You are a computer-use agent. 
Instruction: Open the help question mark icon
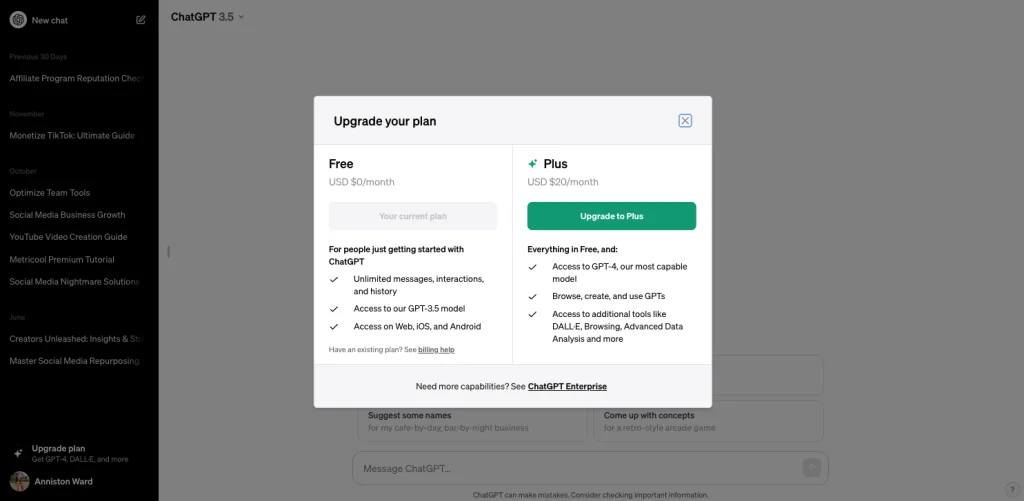pos(1012,489)
